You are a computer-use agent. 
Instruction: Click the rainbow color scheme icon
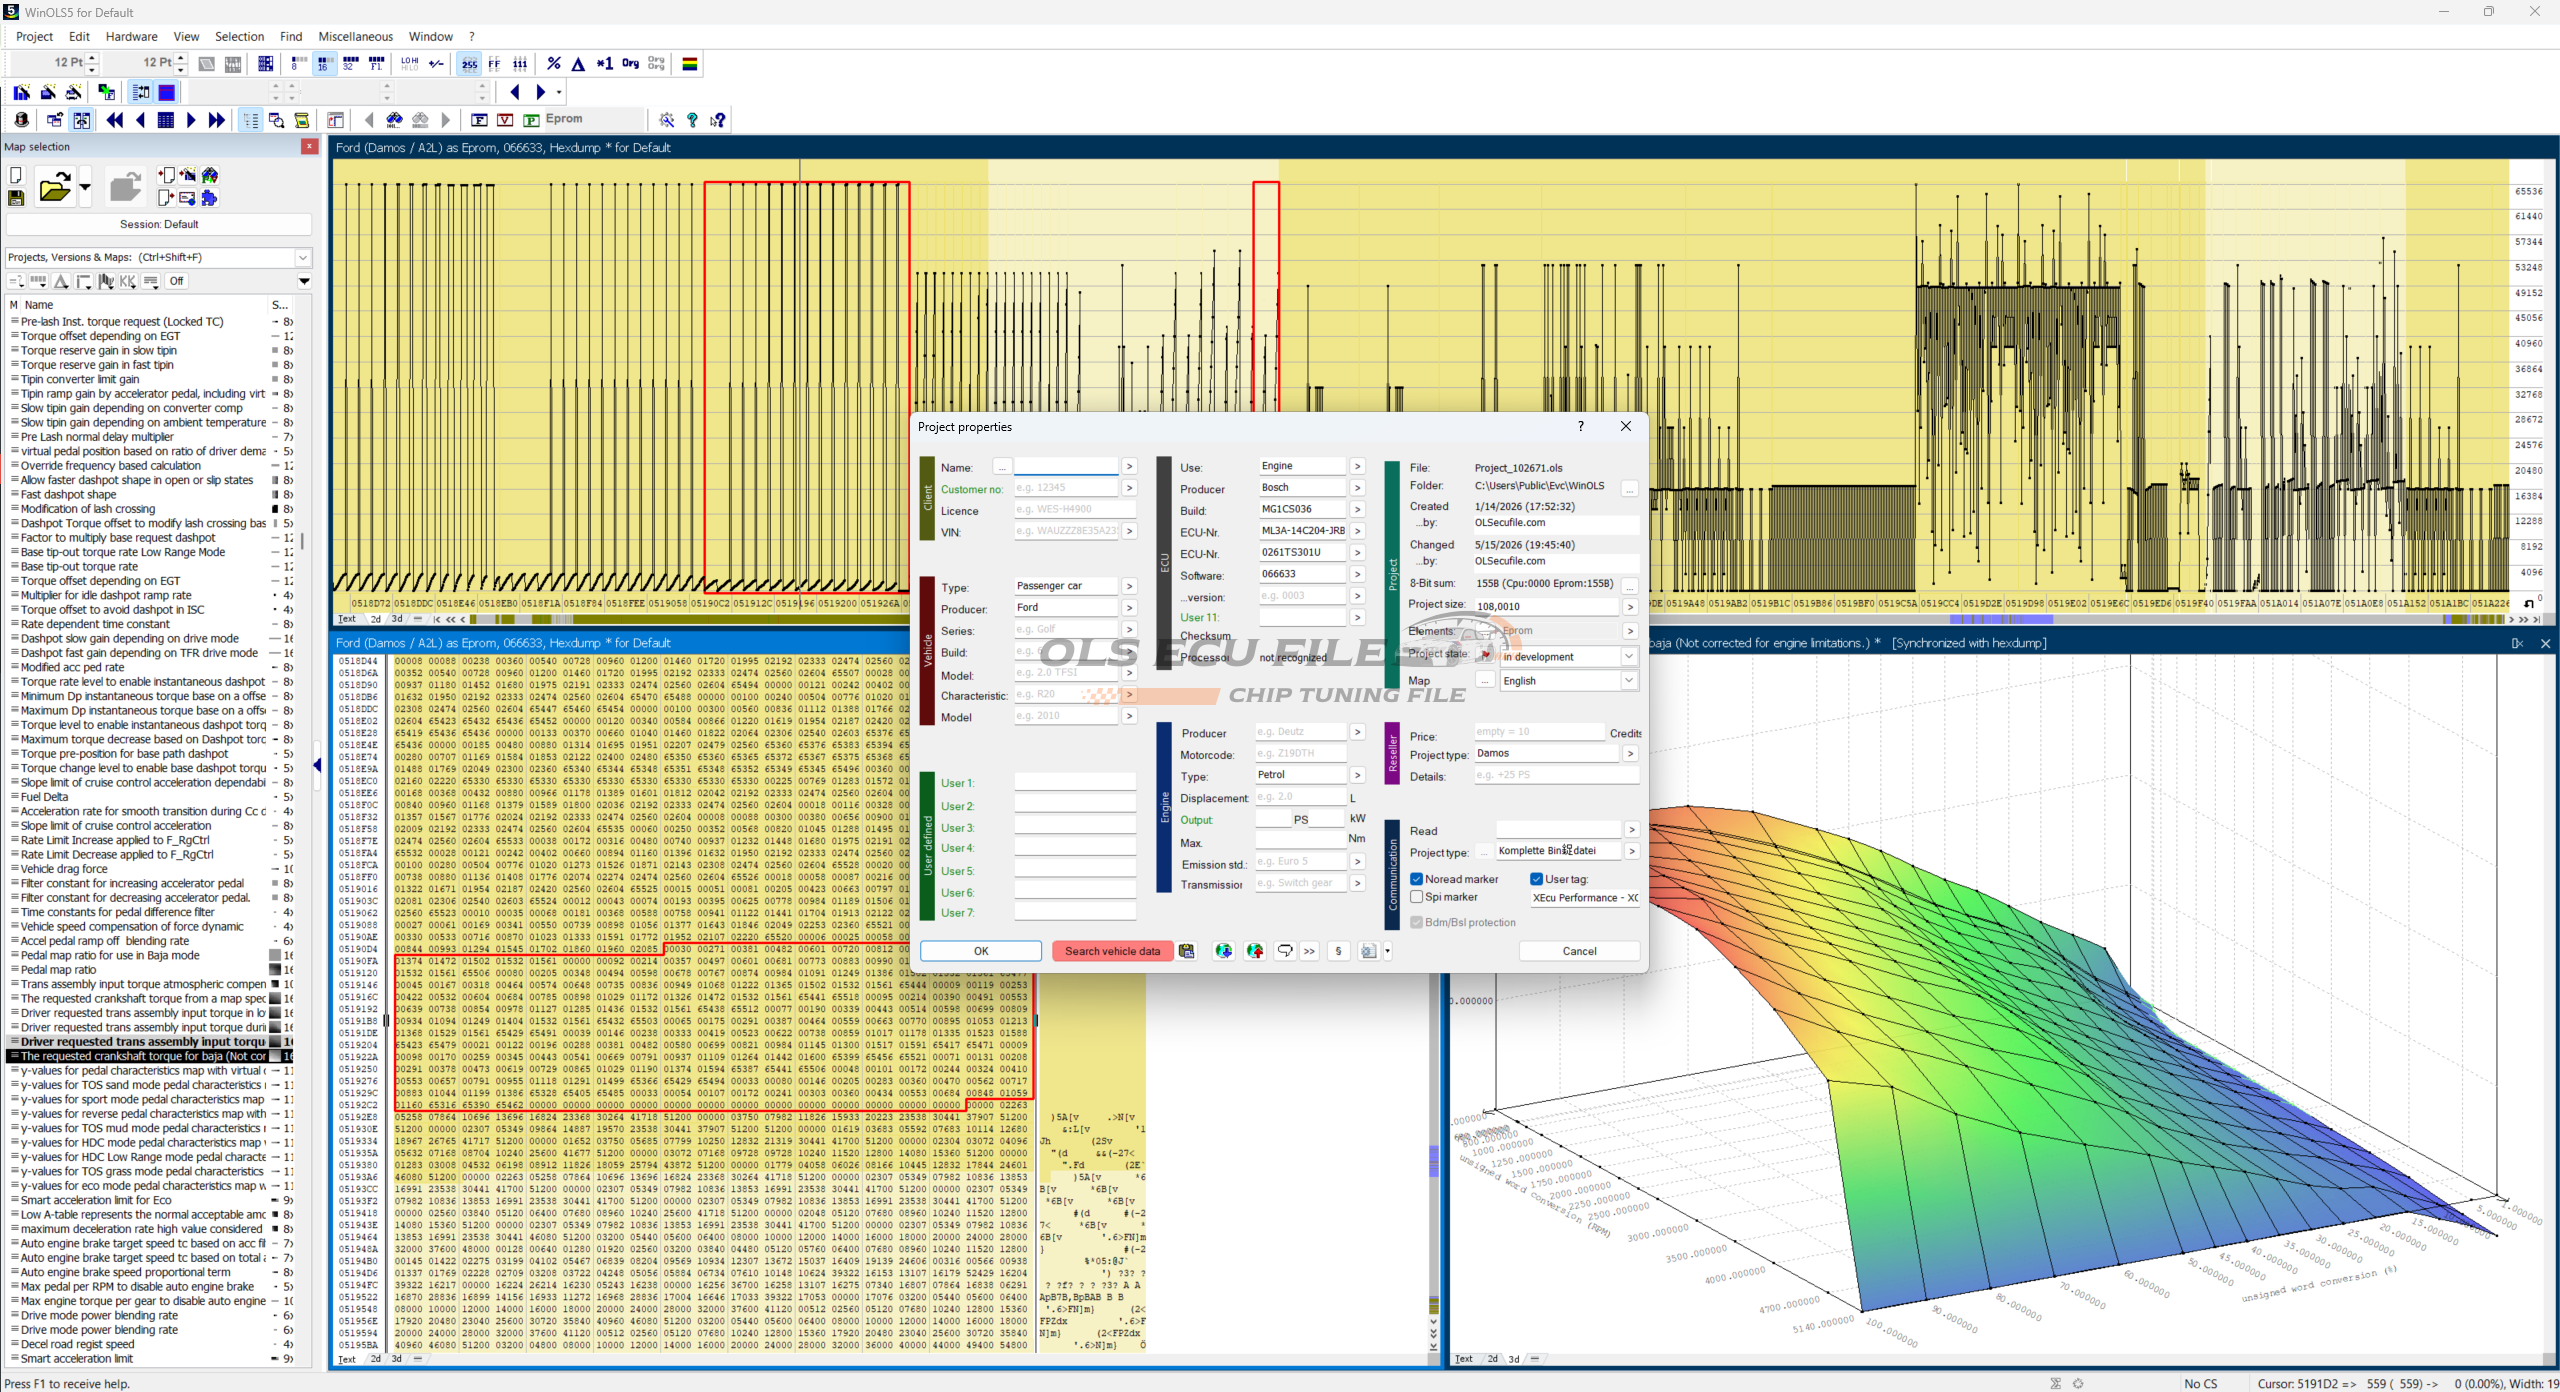click(690, 63)
